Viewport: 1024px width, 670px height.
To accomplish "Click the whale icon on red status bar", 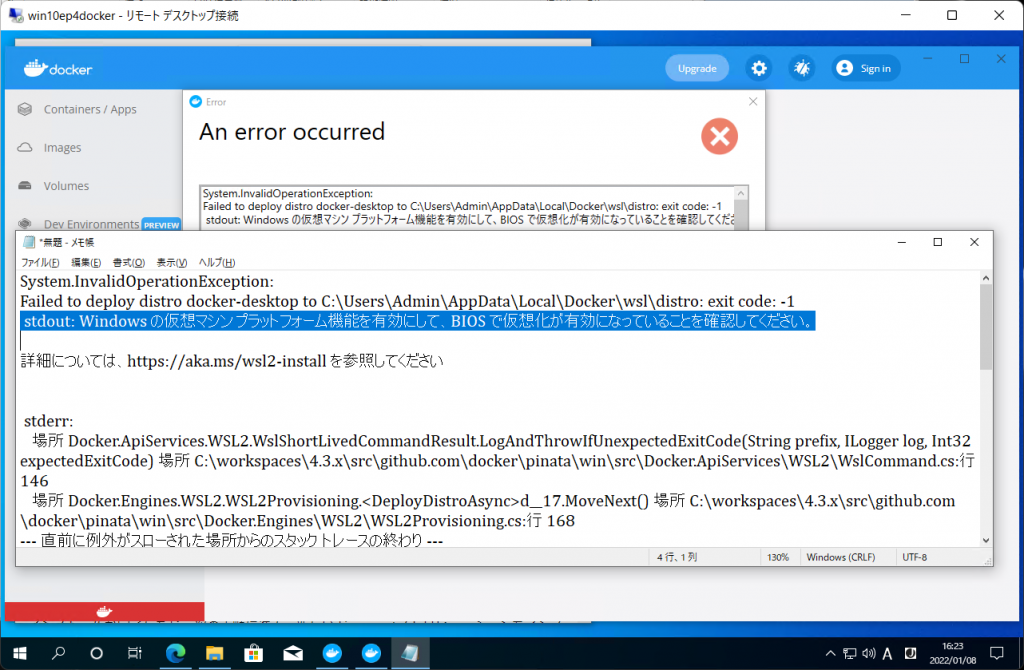I will 104,611.
